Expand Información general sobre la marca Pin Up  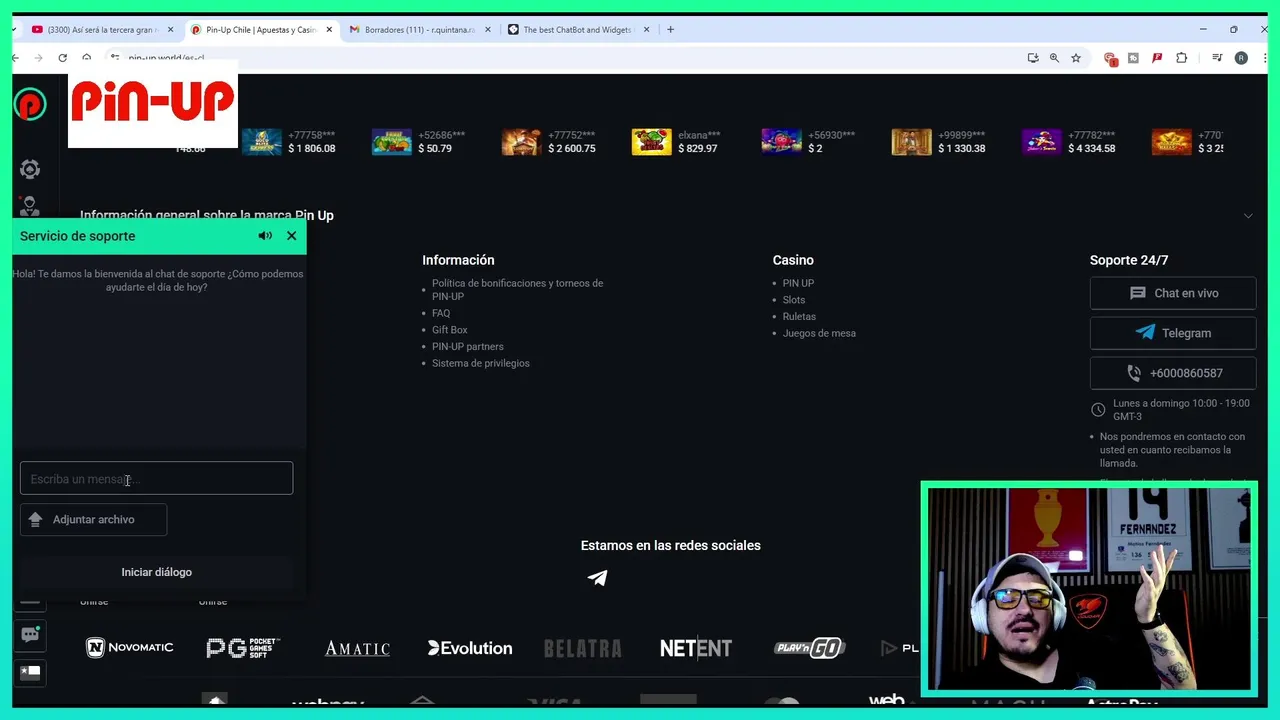click(1247, 216)
